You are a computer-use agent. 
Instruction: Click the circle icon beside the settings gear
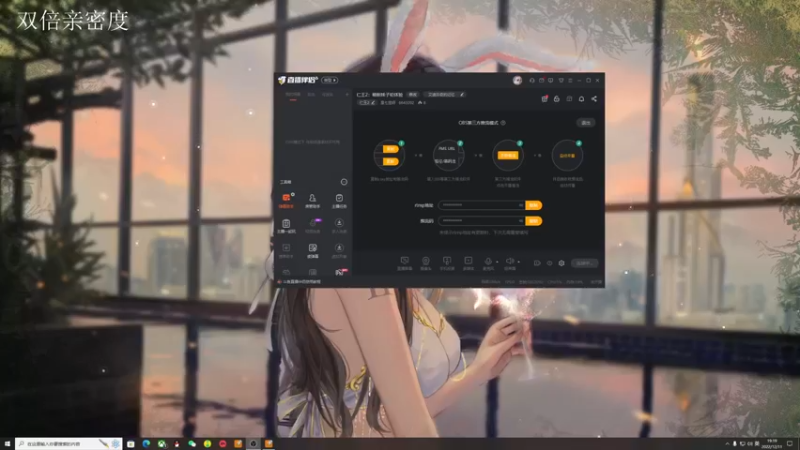point(549,263)
